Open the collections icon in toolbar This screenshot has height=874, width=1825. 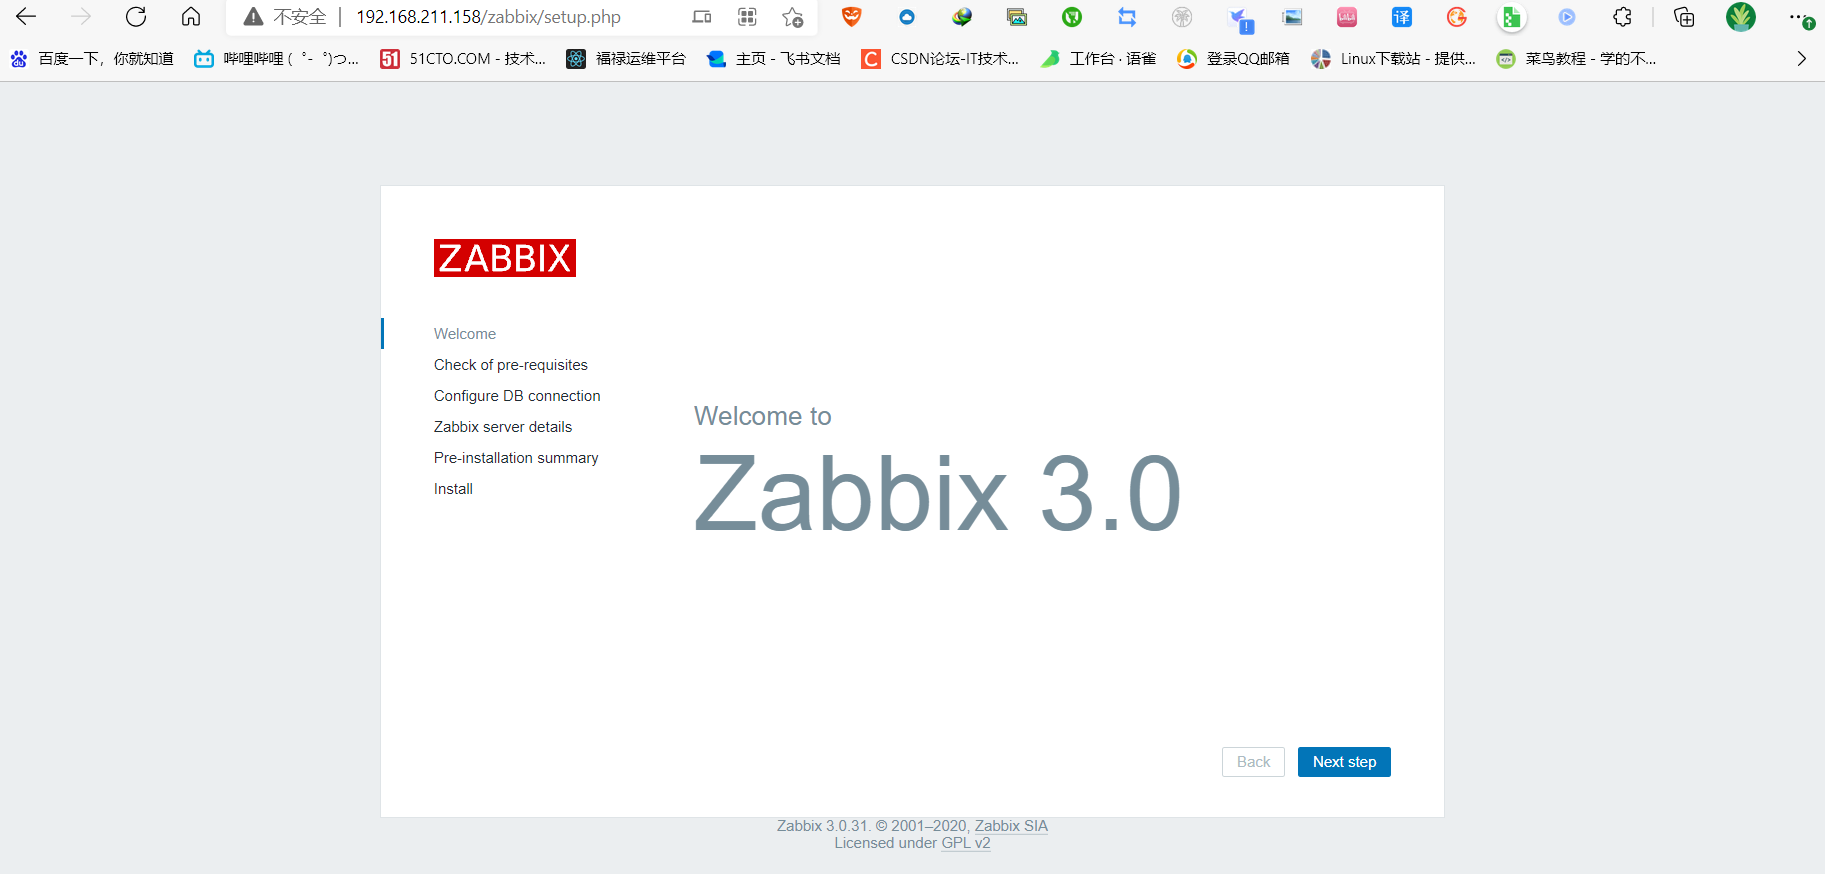point(1684,17)
